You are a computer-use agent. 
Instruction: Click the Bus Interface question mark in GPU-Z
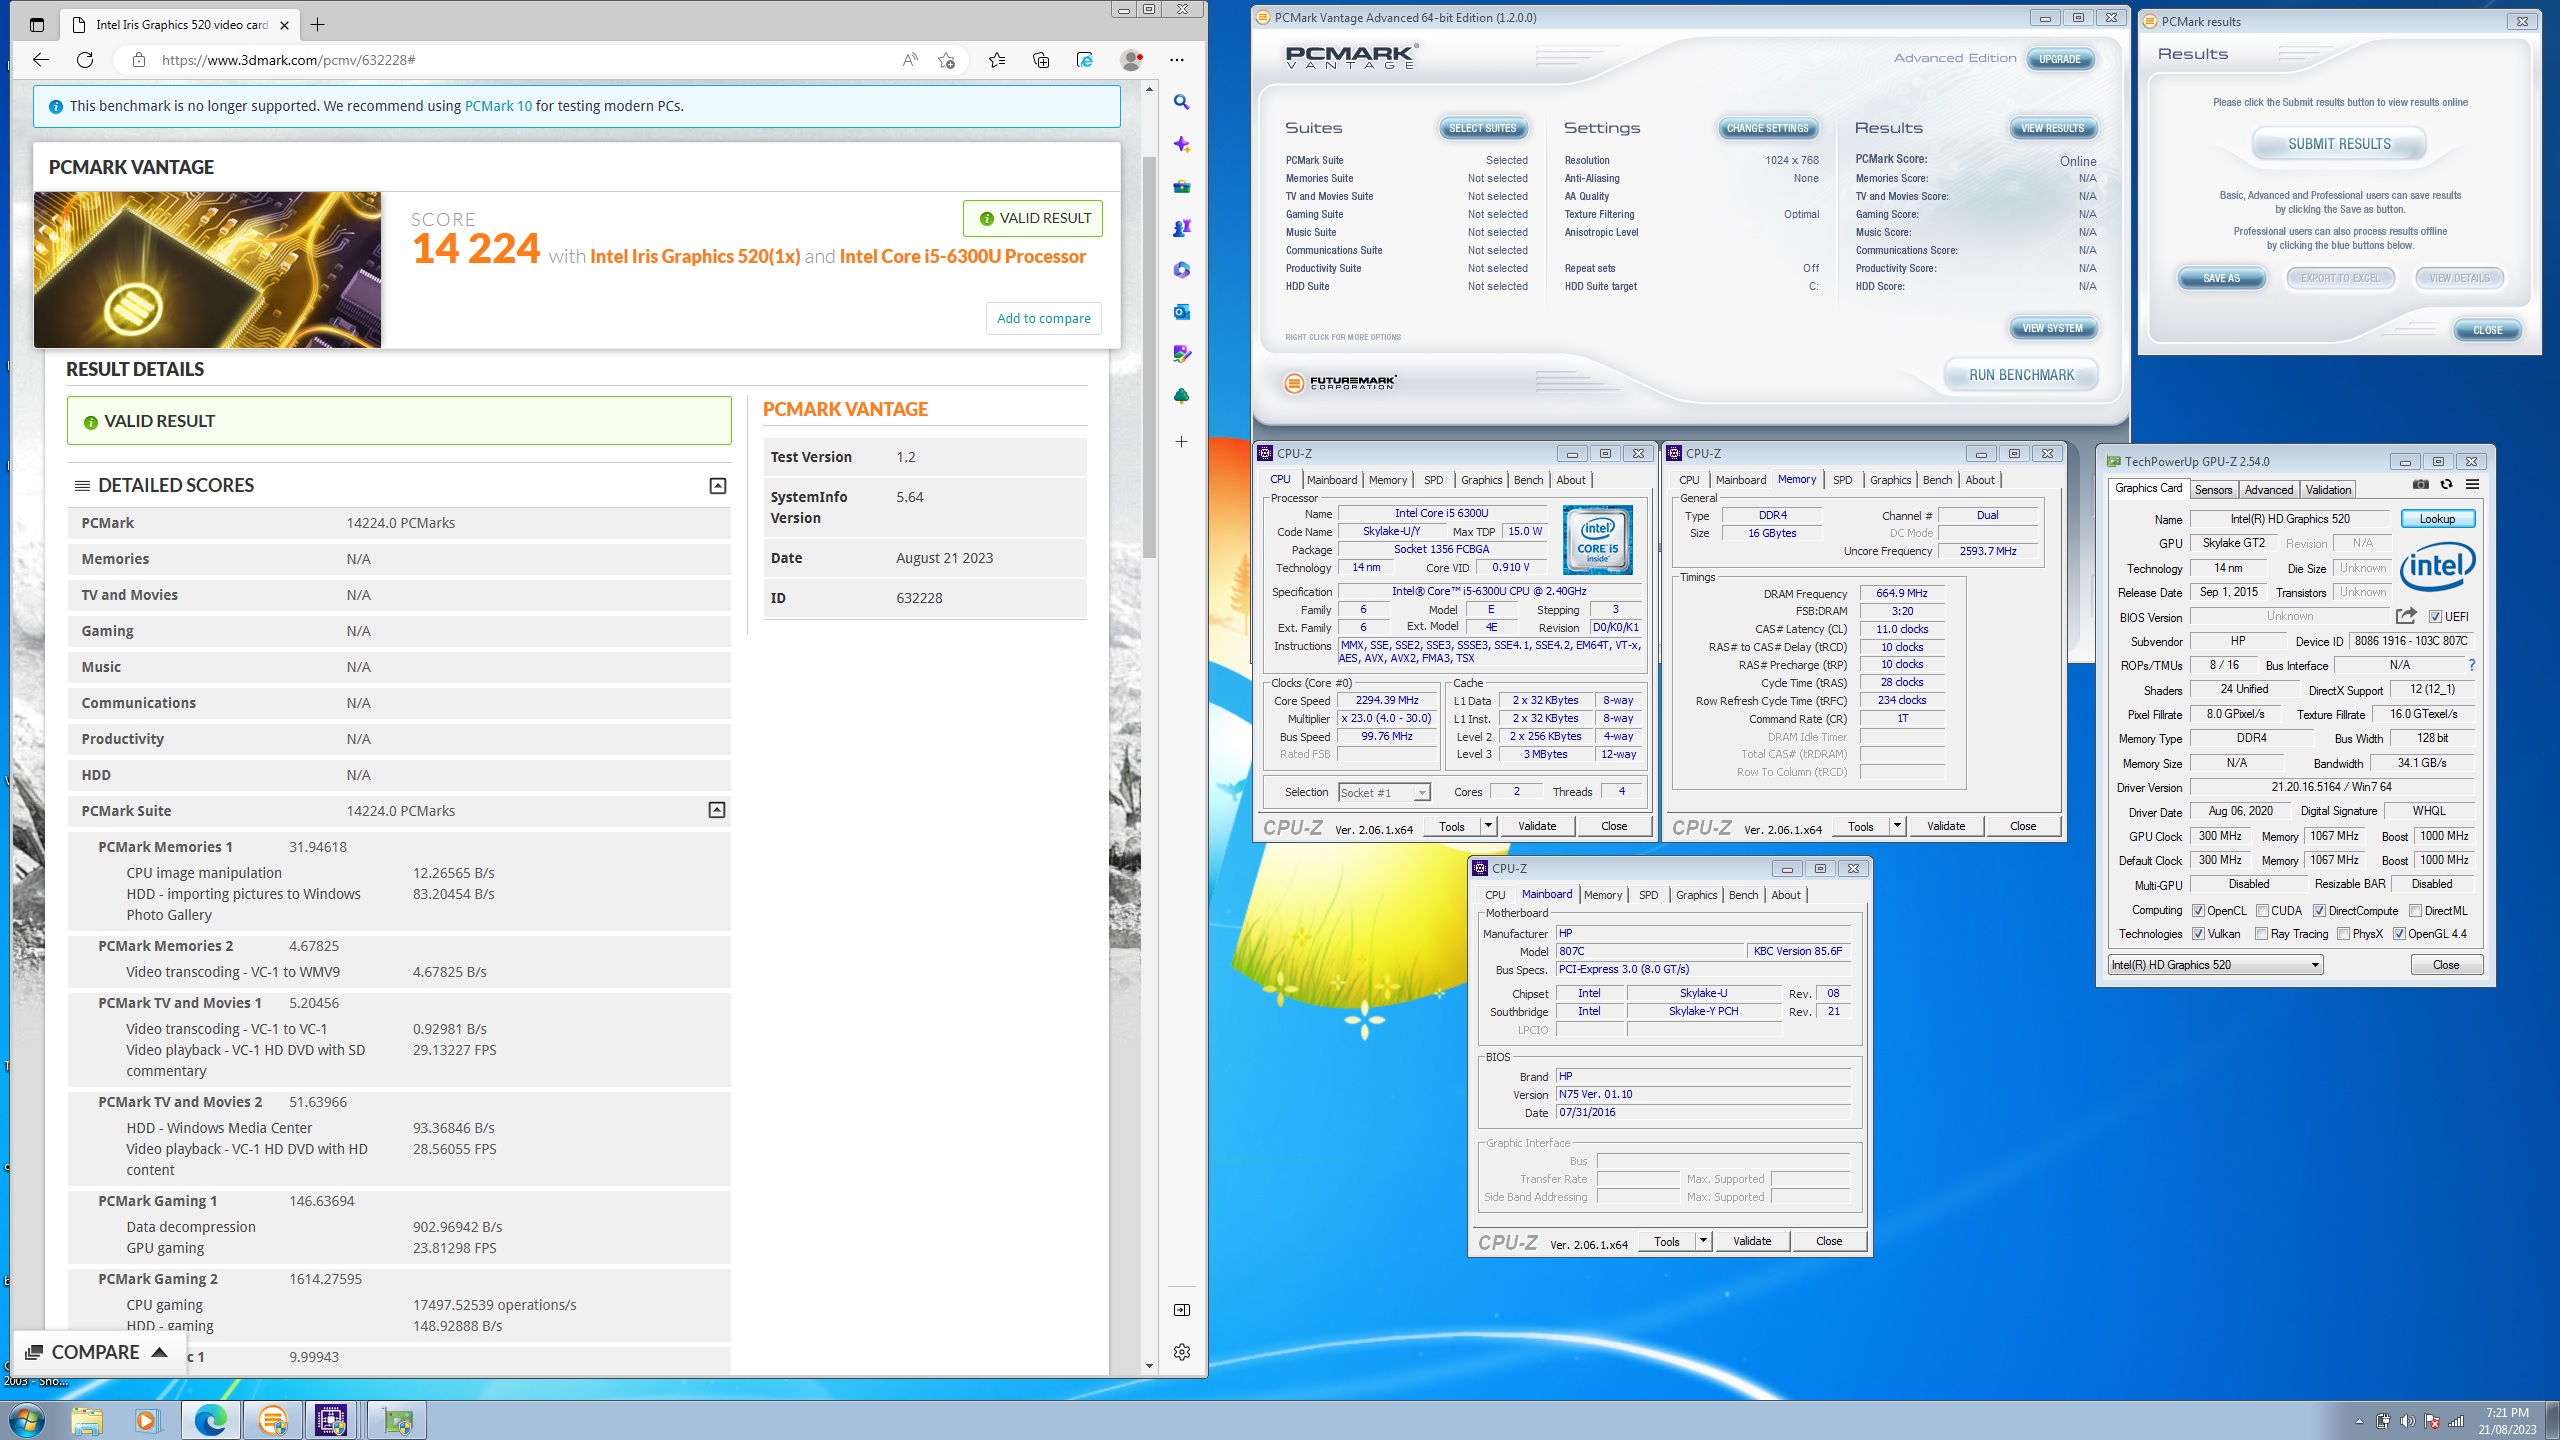(x=2472, y=665)
